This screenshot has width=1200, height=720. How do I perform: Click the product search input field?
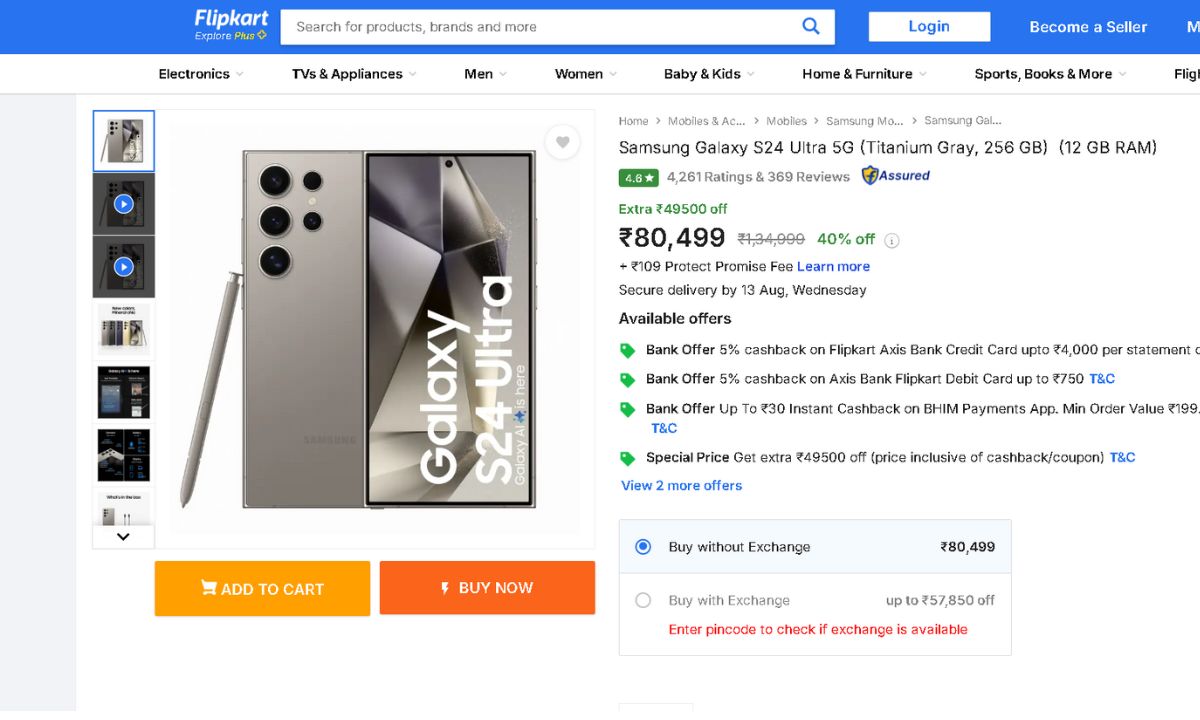point(540,27)
